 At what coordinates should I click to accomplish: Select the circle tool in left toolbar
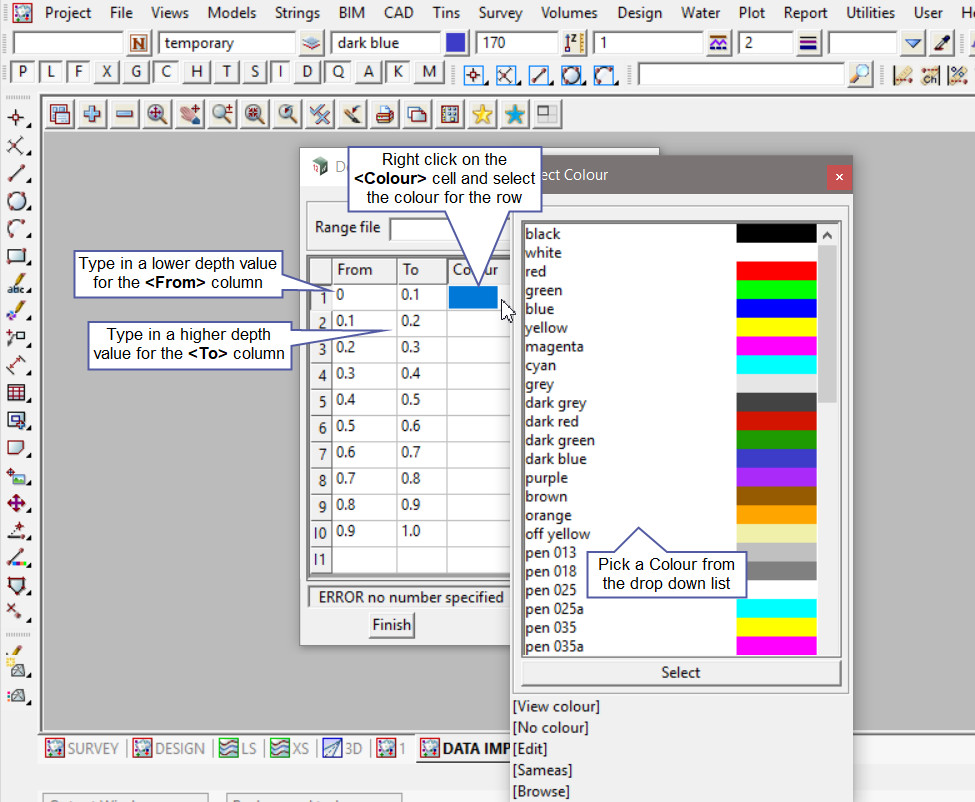[16, 201]
